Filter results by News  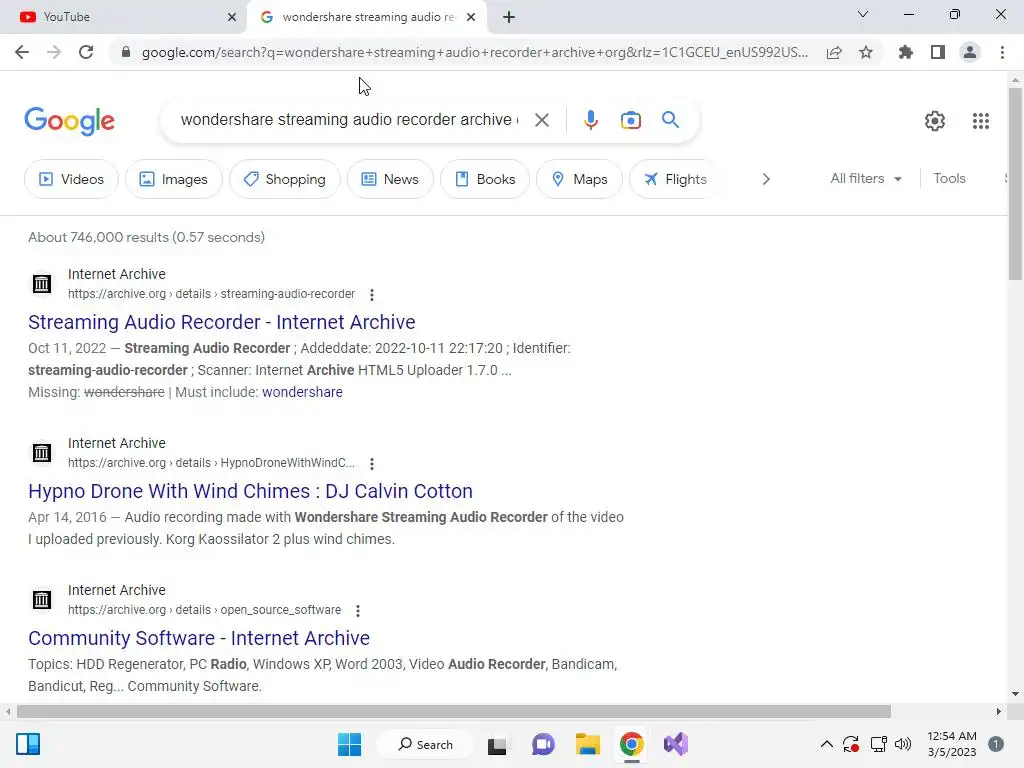tap(390, 179)
